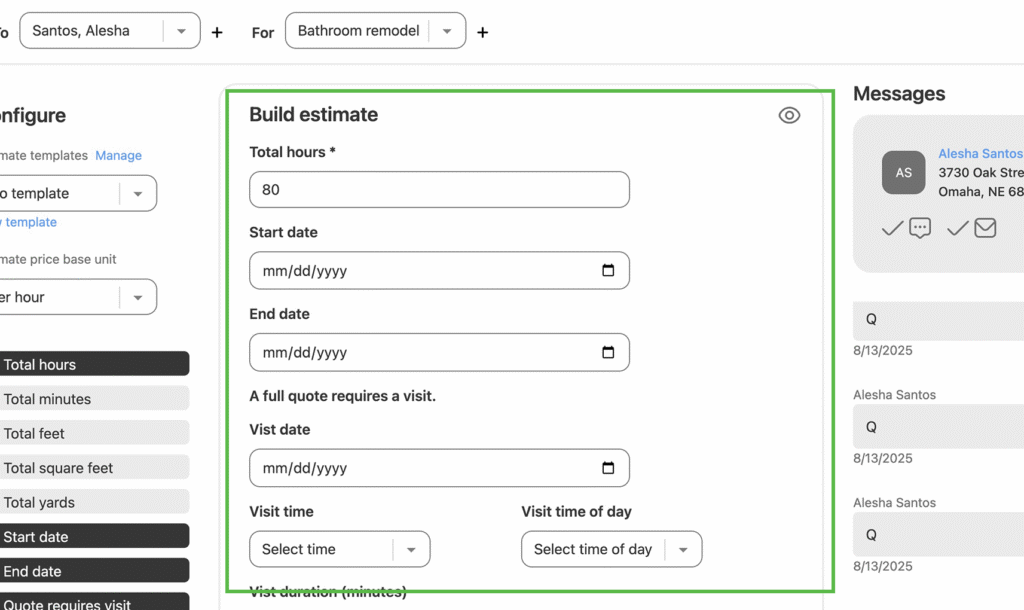Open the Start date calendar picker icon
This screenshot has height=610, width=1024.
point(608,271)
